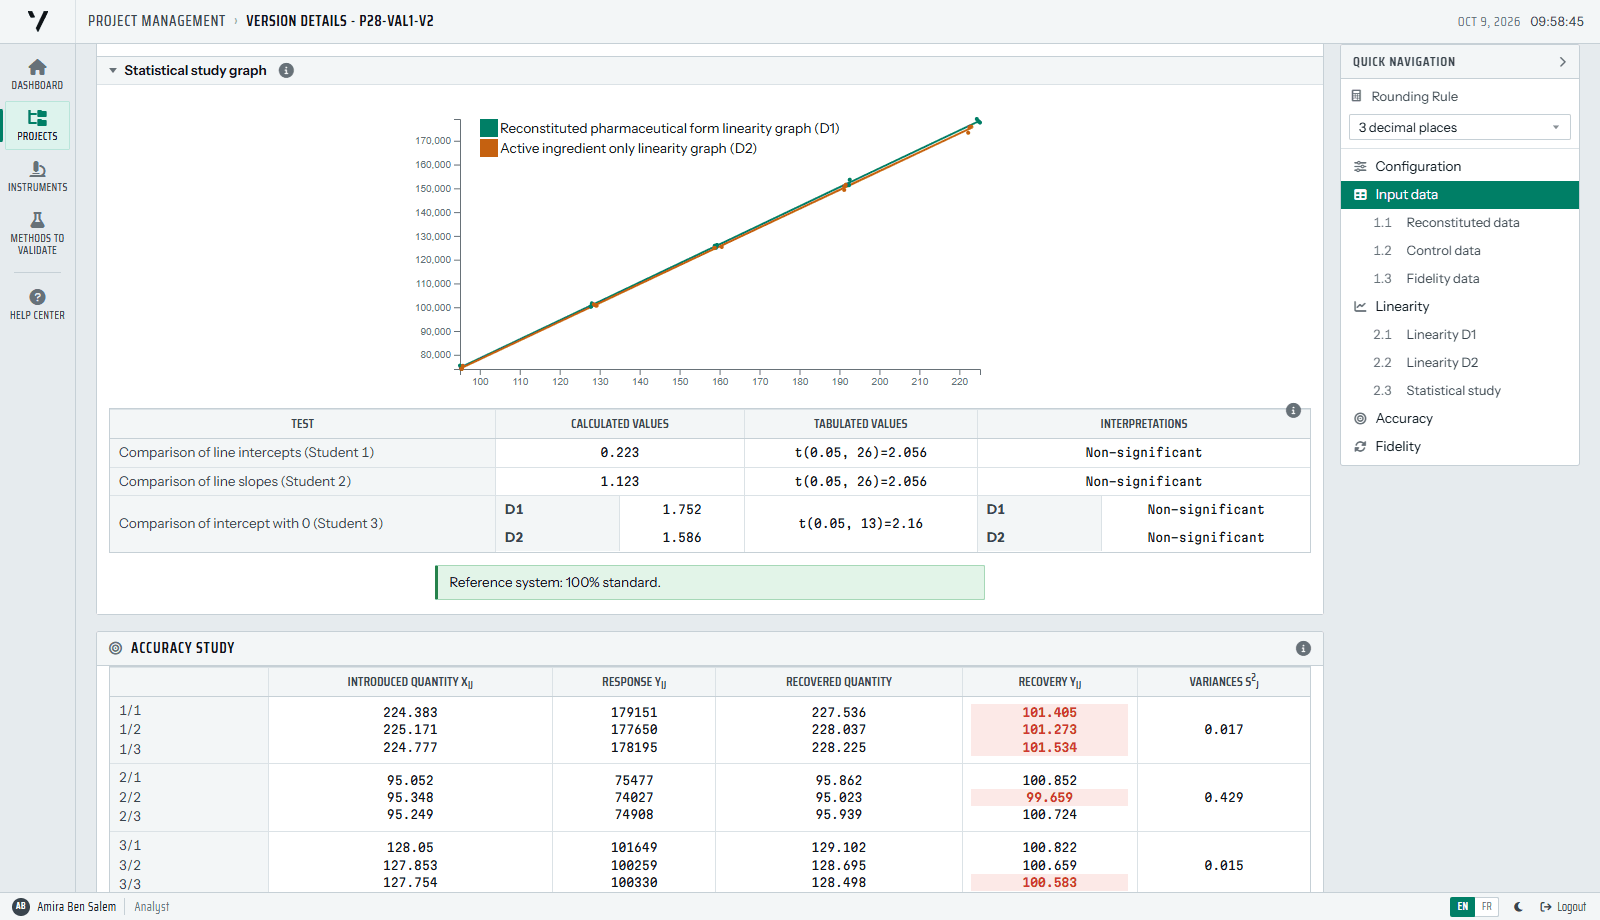Switch language to FR
This screenshot has height=920, width=1600.
coord(1487,907)
